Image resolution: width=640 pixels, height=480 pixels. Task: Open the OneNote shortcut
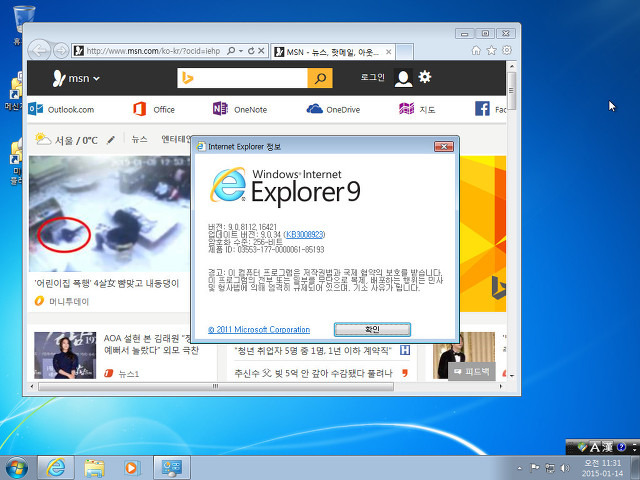coord(240,109)
